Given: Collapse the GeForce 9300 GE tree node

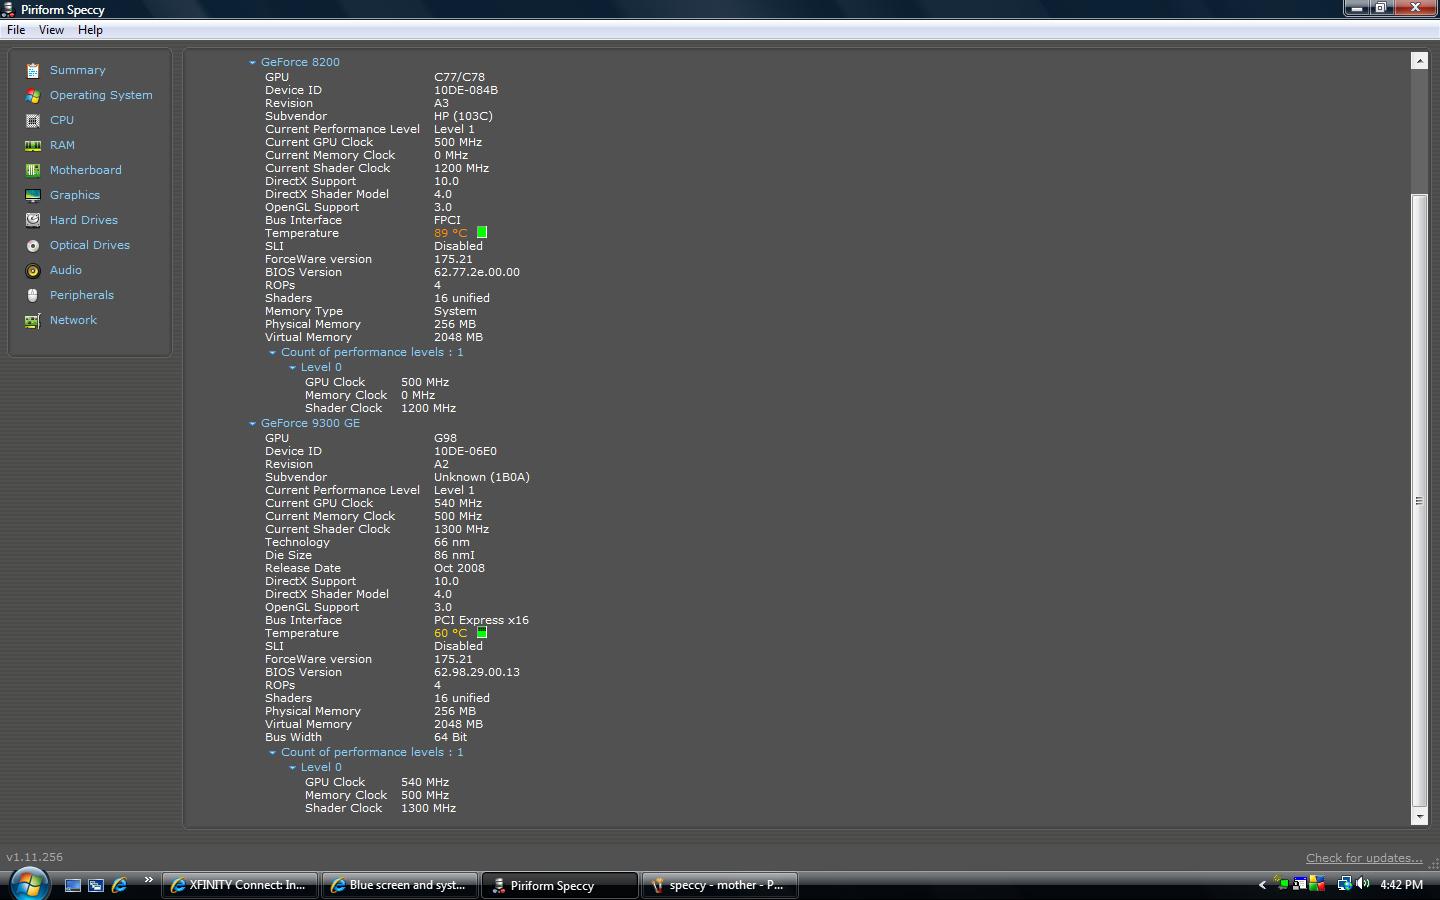Looking at the screenshot, I should point(253,423).
